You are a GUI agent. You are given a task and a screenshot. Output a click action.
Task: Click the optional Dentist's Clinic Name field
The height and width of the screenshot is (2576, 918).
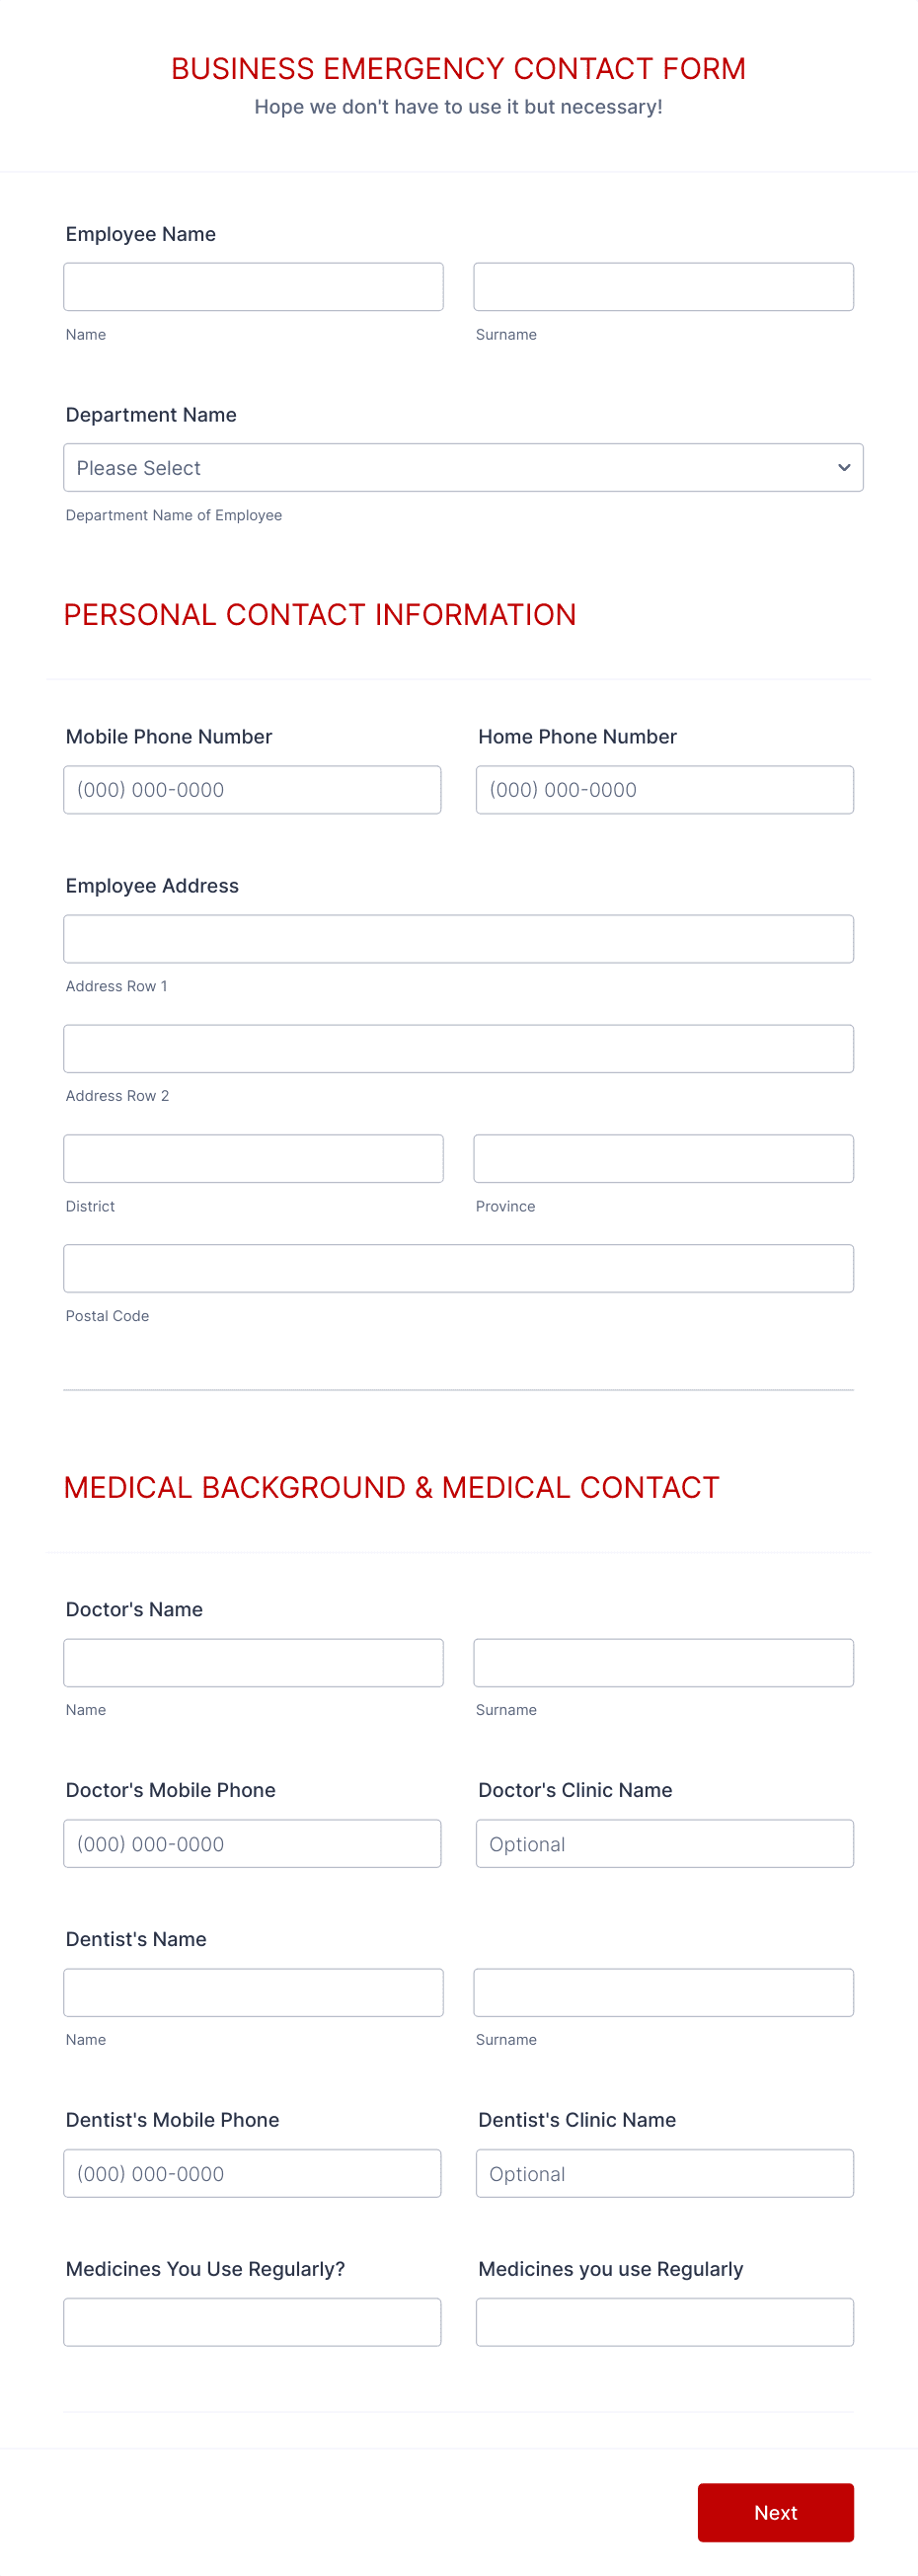click(x=664, y=2173)
